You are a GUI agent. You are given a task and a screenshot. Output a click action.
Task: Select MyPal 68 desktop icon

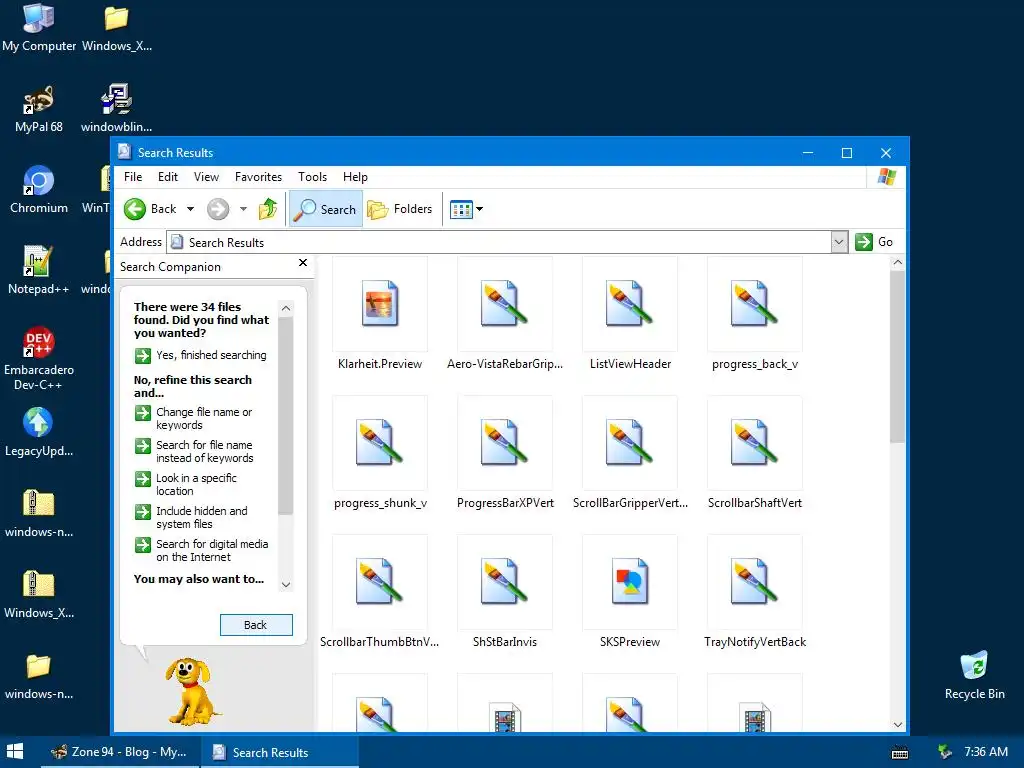(x=39, y=109)
